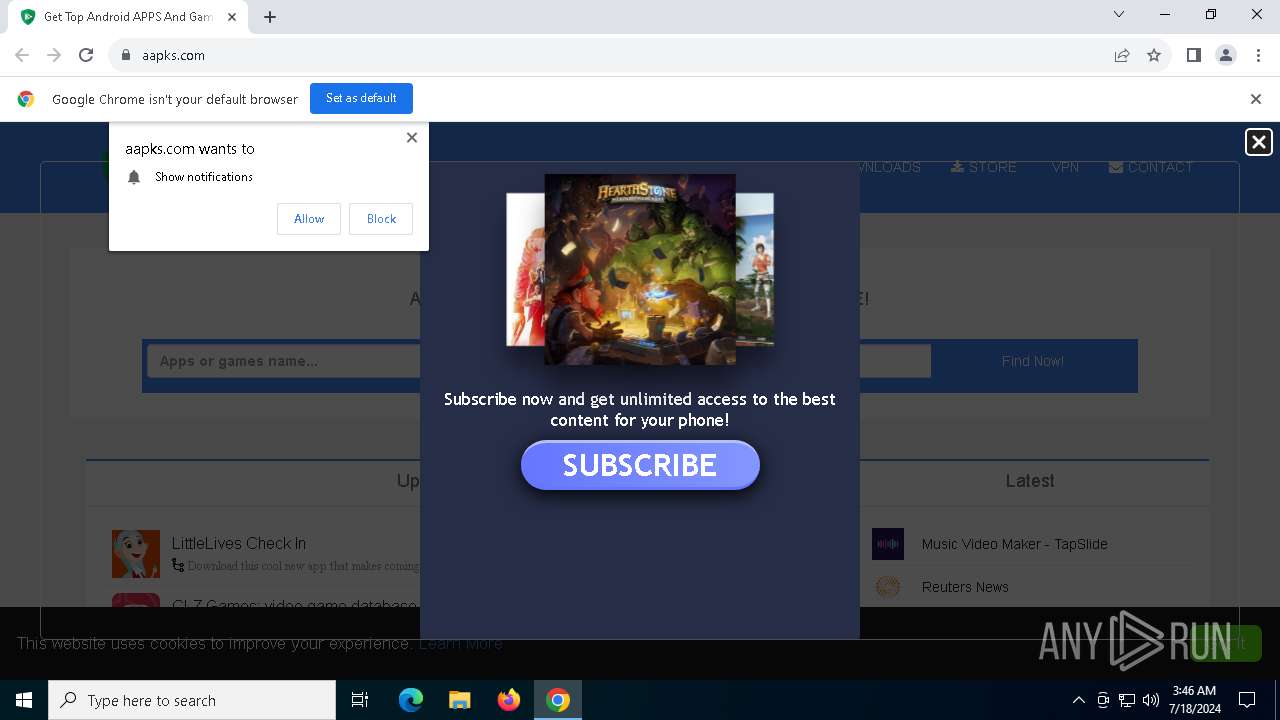Allow notifications from aapks.com

click(x=309, y=219)
